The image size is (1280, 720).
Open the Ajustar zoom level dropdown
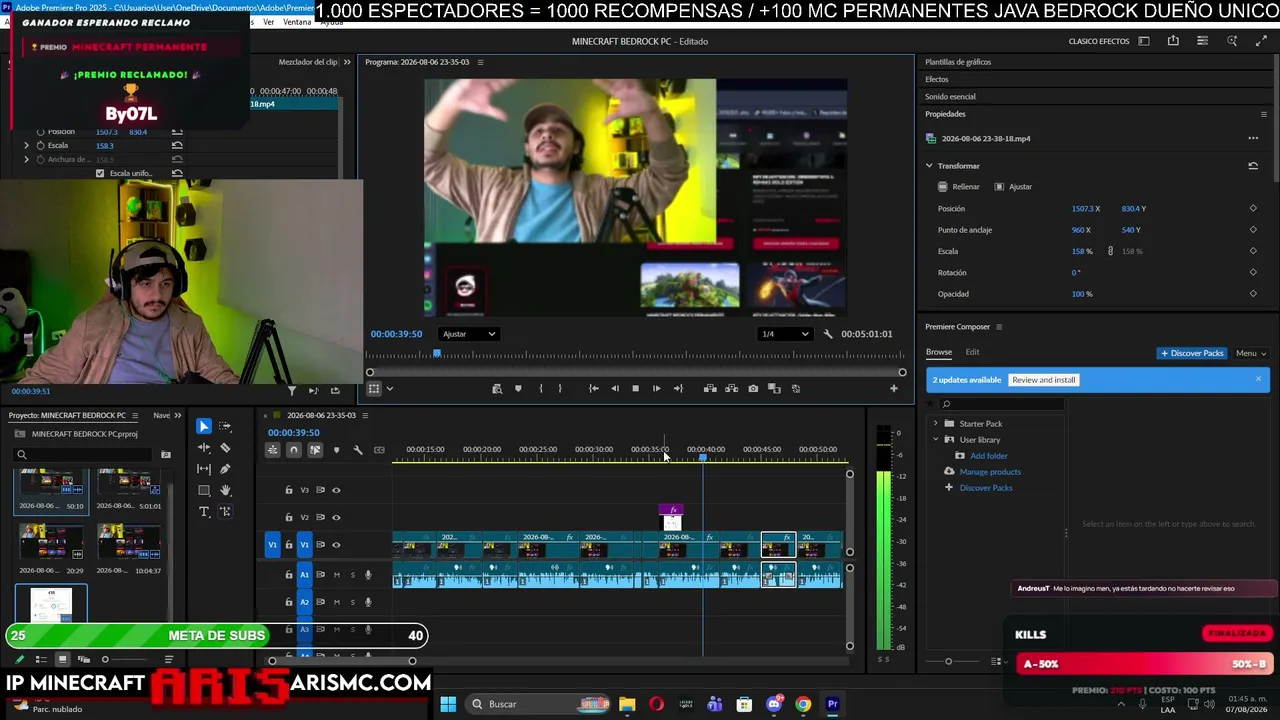coord(468,334)
